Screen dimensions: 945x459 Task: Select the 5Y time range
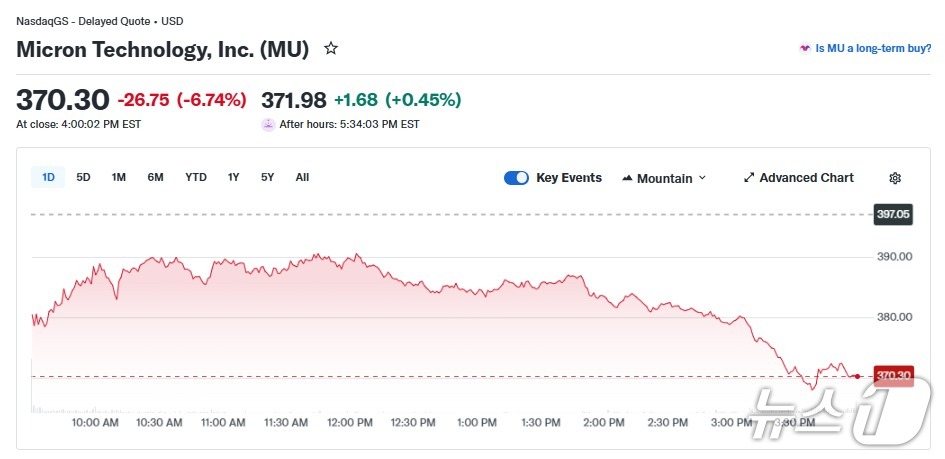[x=267, y=177]
